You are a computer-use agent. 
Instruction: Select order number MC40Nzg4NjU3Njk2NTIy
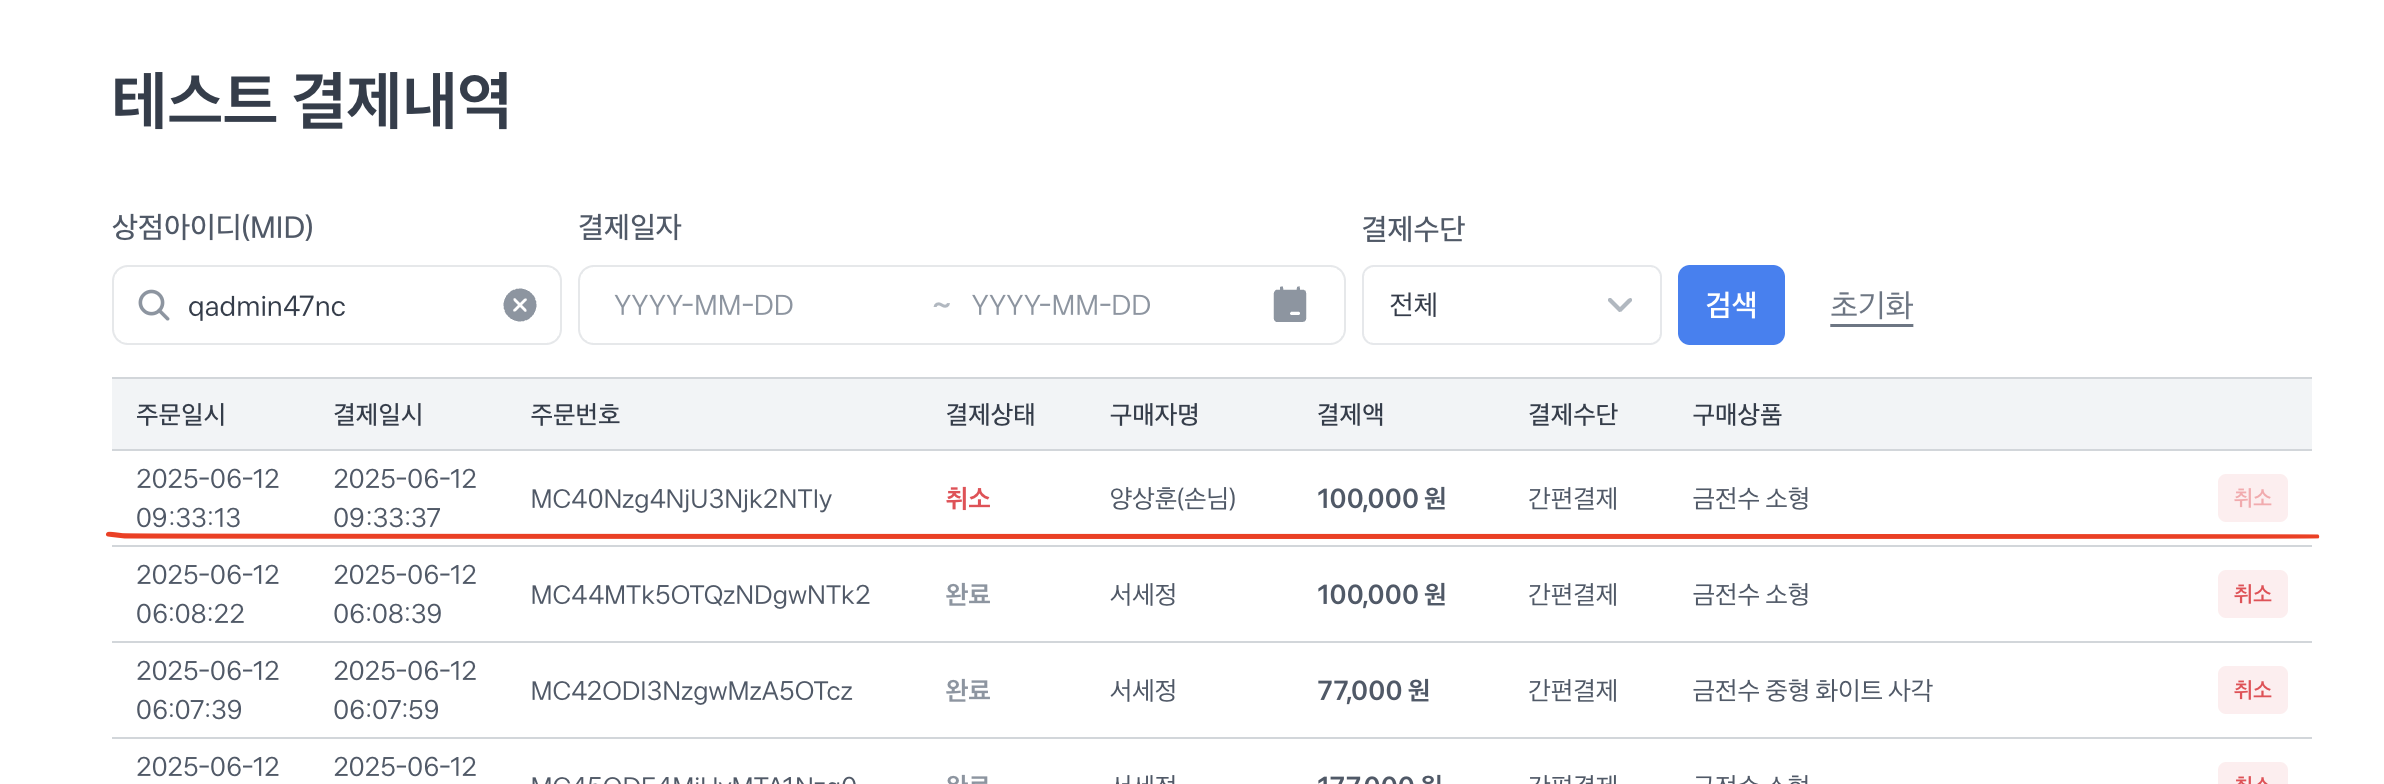pos(681,499)
